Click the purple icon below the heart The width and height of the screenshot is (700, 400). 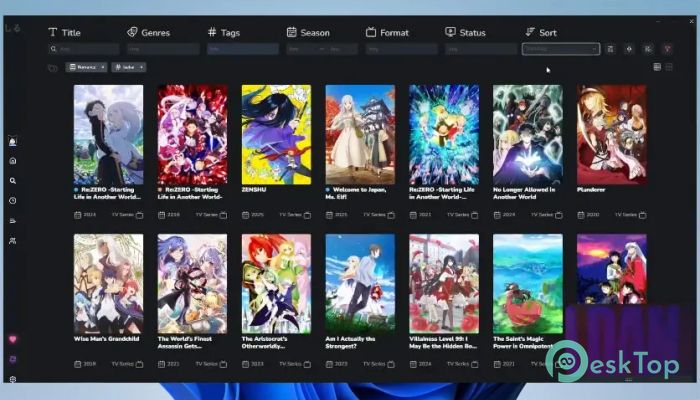[12, 359]
